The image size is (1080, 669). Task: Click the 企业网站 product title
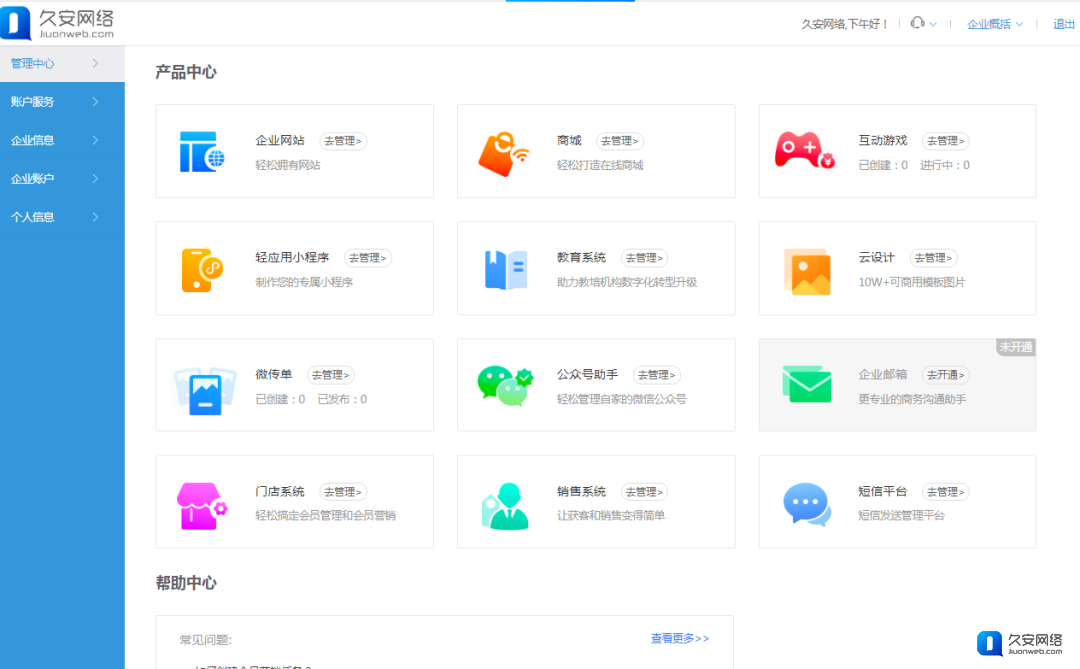tap(280, 141)
